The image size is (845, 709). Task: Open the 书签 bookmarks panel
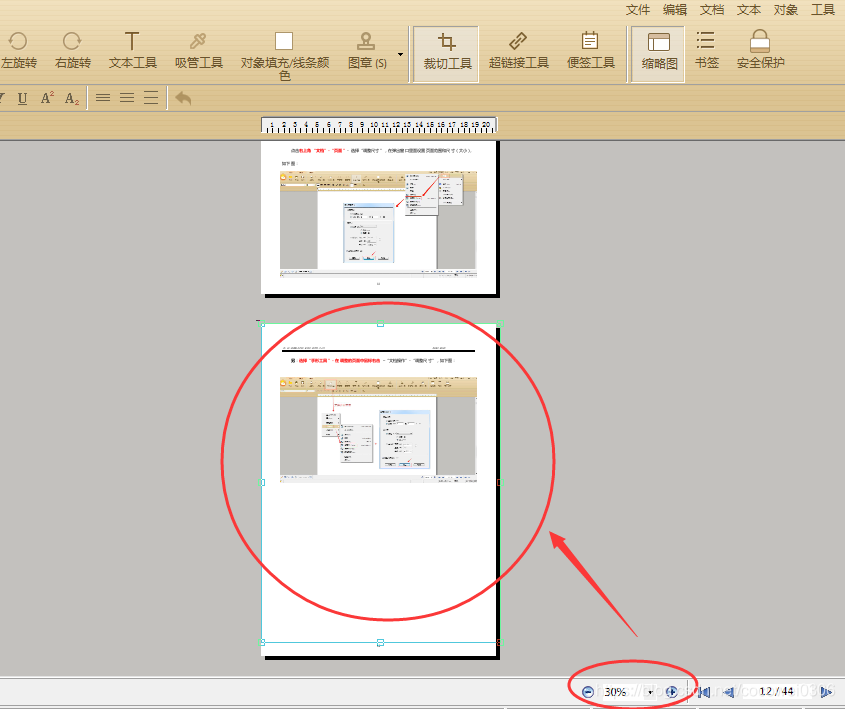(x=707, y=51)
